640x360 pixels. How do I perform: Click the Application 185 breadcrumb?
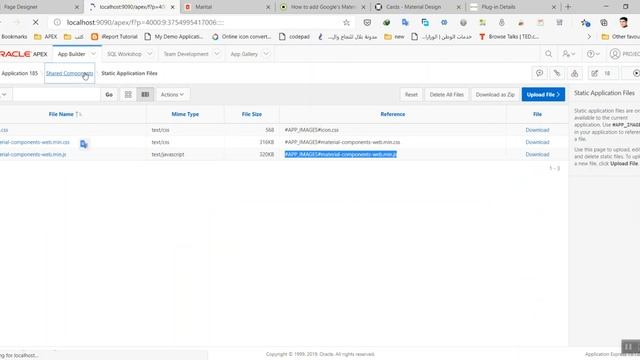tap(19, 73)
